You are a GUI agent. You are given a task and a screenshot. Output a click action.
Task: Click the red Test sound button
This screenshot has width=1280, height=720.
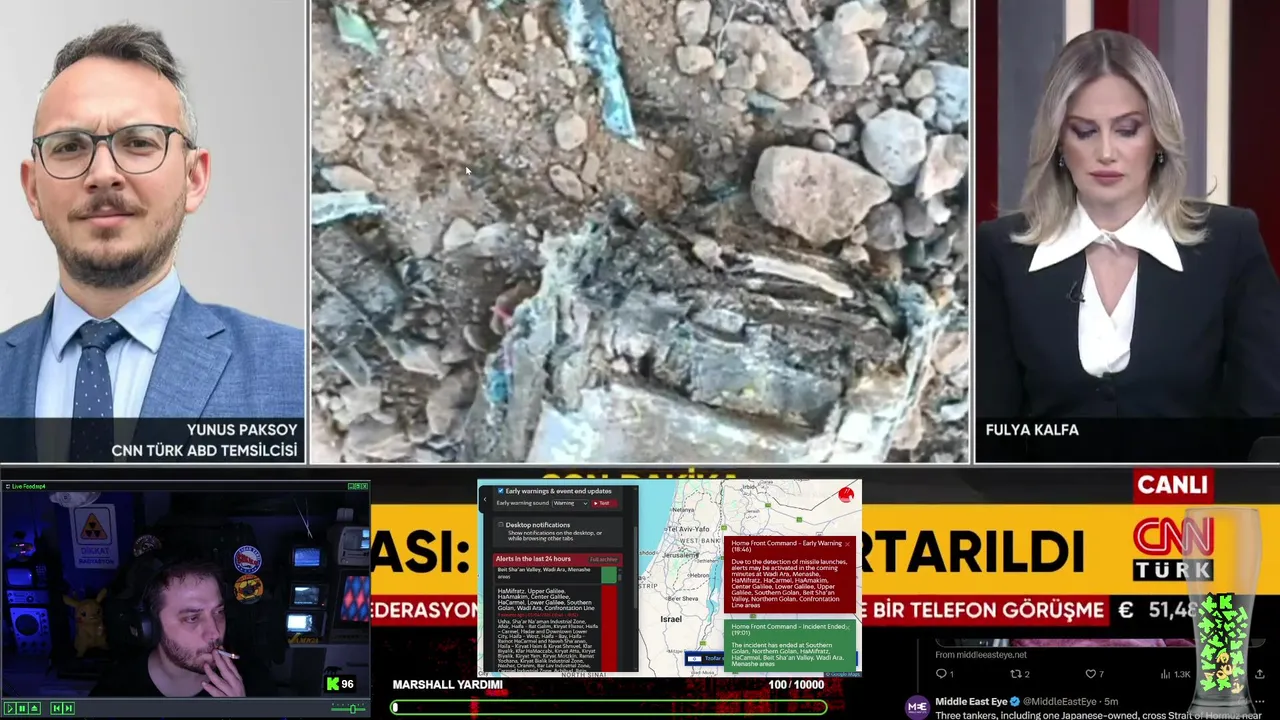click(604, 503)
